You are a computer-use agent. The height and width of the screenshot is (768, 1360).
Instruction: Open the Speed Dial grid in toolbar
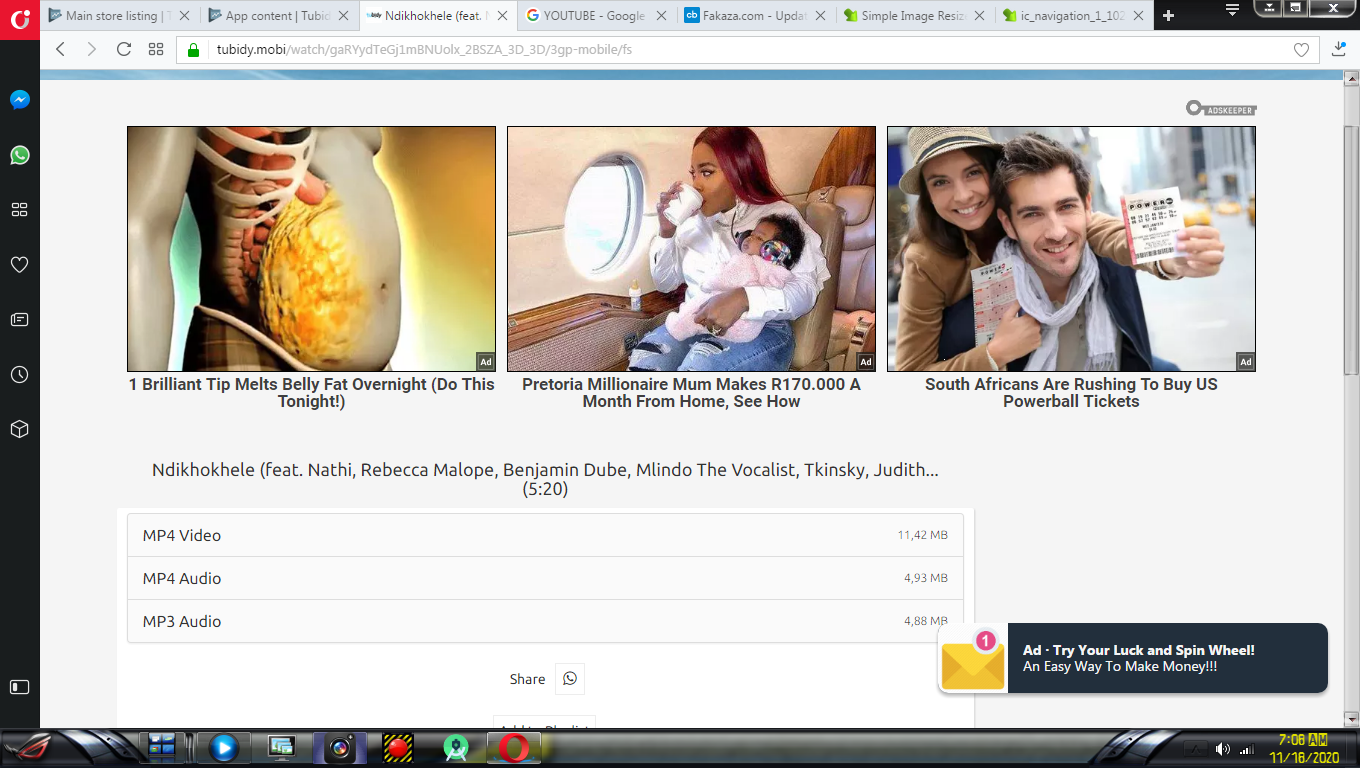[x=156, y=49]
